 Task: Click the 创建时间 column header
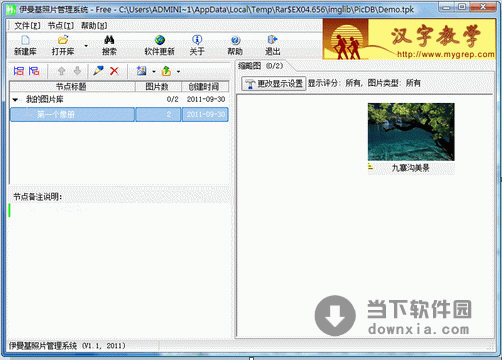[x=205, y=87]
